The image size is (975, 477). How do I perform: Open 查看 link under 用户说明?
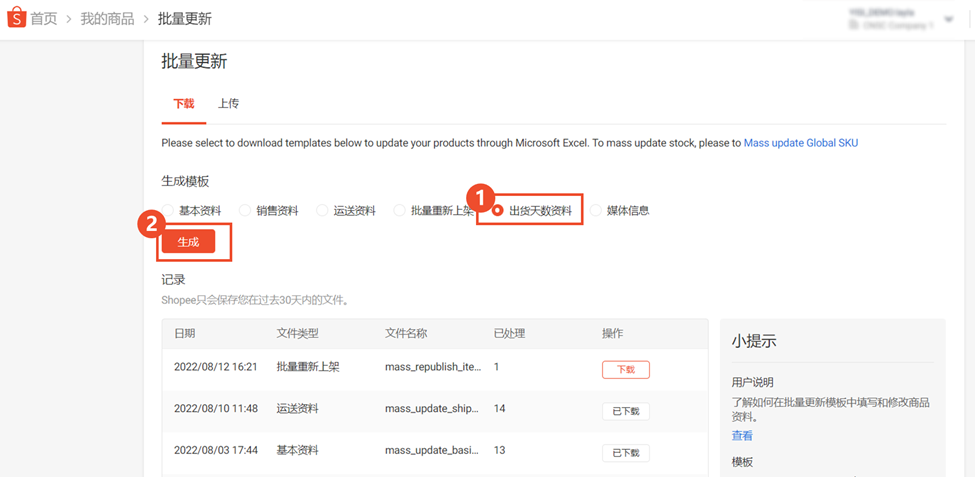pyautogui.click(x=742, y=436)
